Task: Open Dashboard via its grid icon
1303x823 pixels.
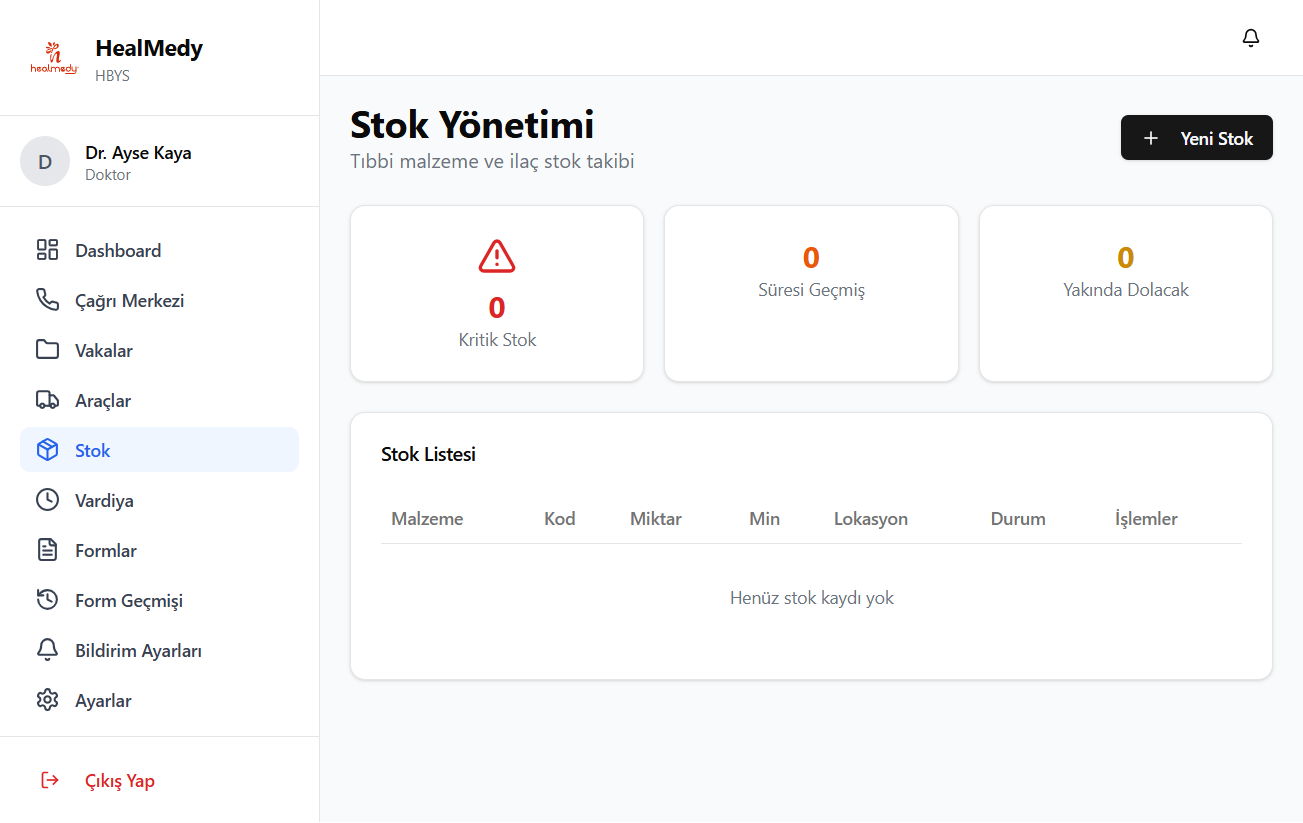Action: [x=47, y=249]
